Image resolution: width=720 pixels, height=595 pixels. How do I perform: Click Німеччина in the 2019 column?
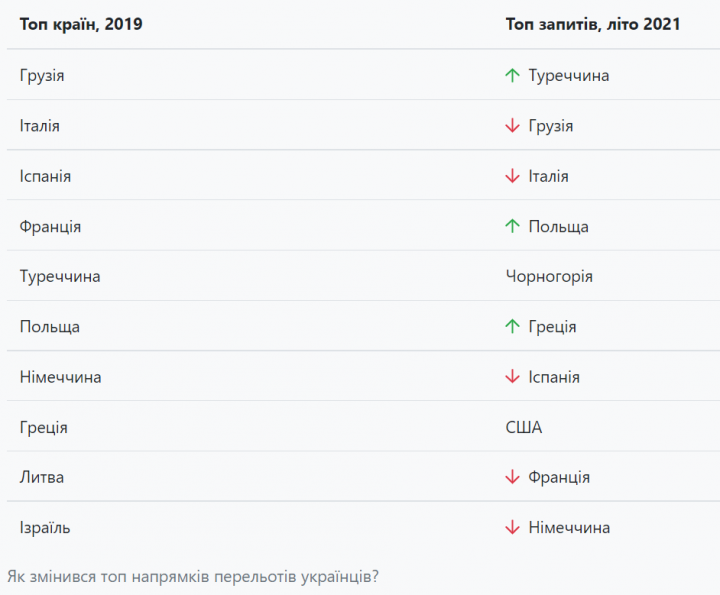point(60,377)
